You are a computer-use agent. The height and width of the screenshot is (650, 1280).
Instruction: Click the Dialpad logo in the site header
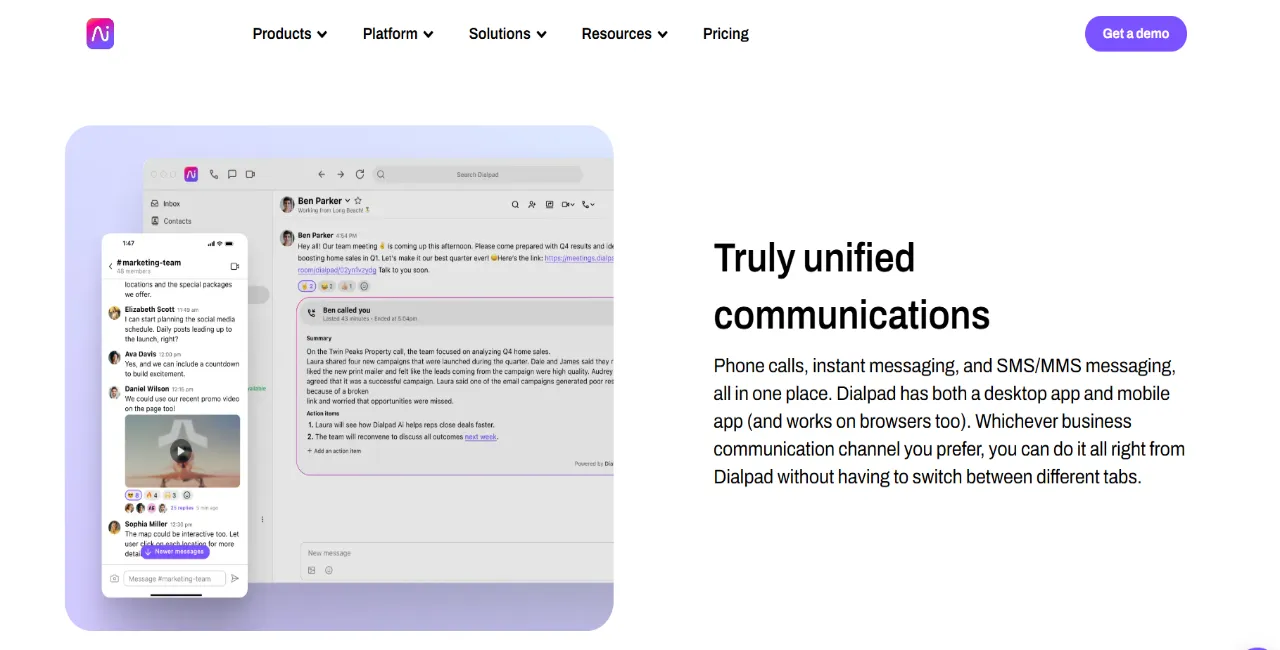coord(100,33)
